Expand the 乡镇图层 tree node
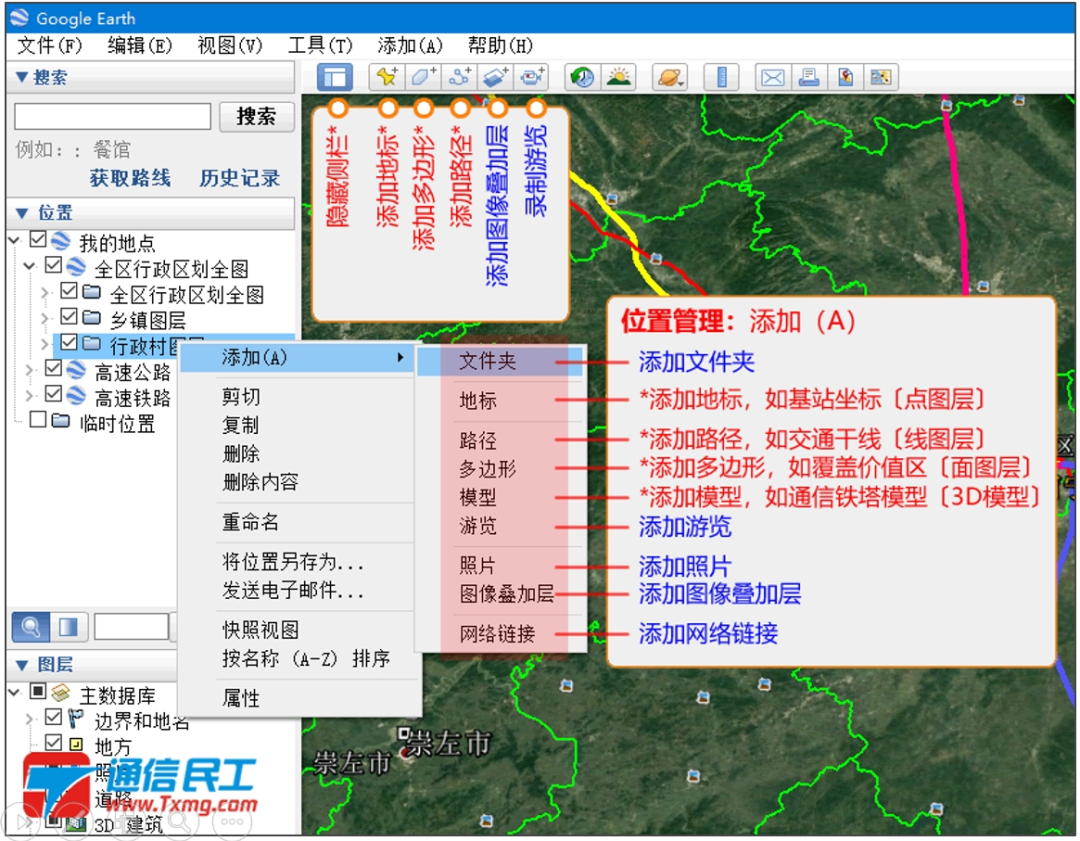1080x841 pixels. point(45,318)
